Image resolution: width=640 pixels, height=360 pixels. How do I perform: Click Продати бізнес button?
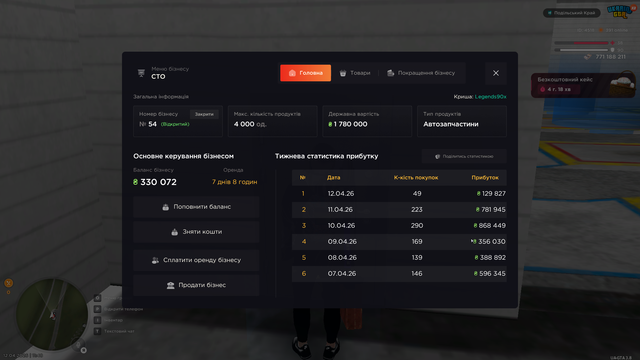point(196,285)
